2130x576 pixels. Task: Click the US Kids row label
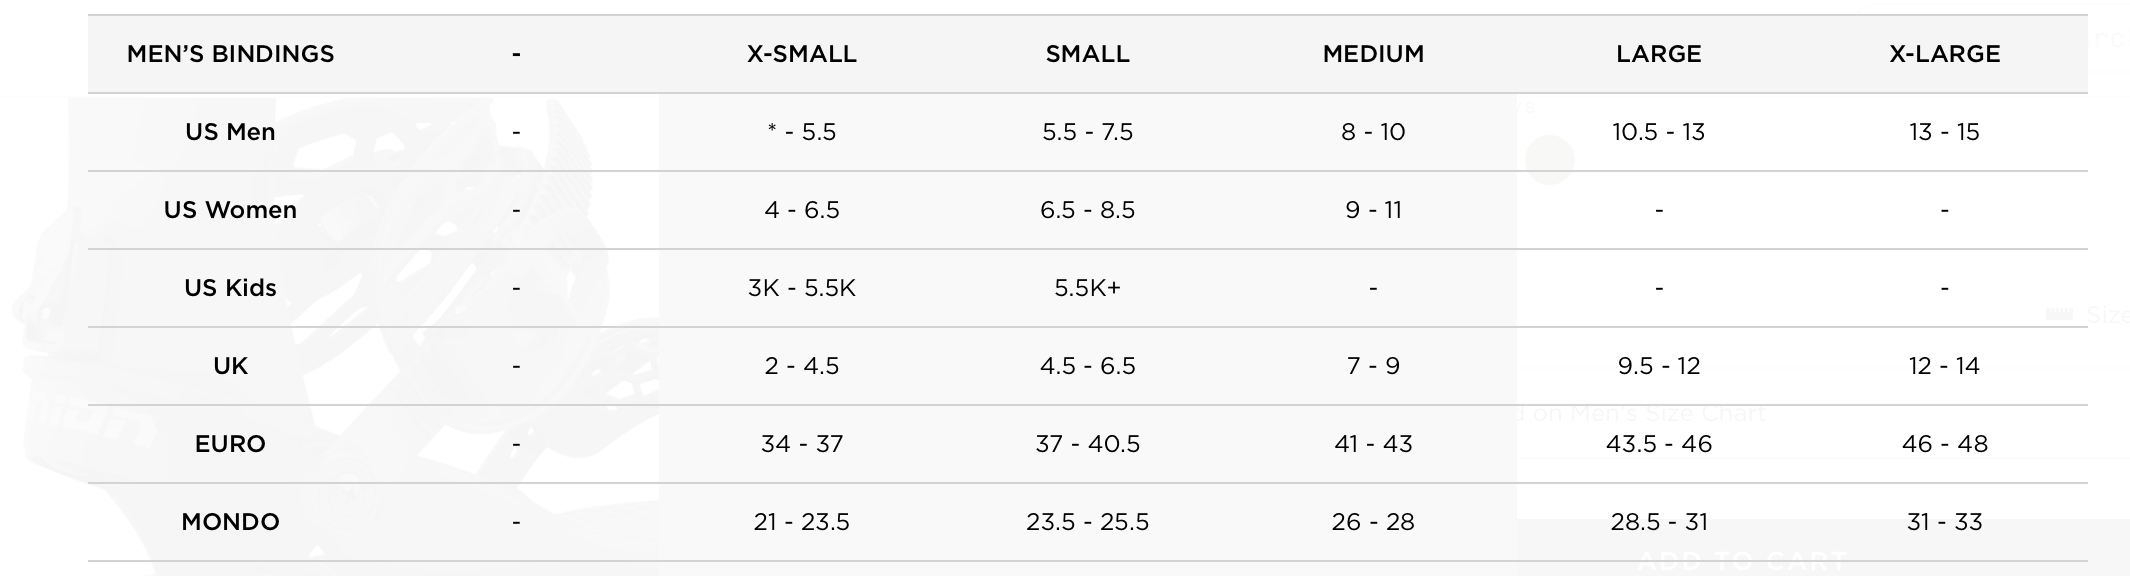click(x=230, y=288)
